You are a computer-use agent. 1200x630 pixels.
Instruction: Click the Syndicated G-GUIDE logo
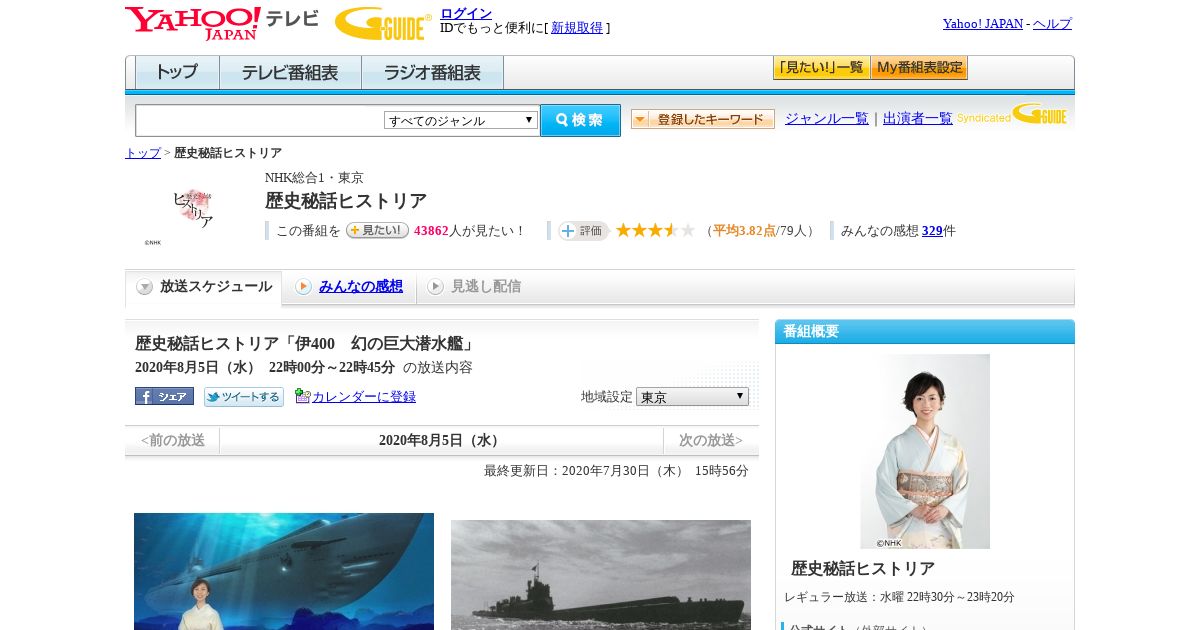(1012, 114)
